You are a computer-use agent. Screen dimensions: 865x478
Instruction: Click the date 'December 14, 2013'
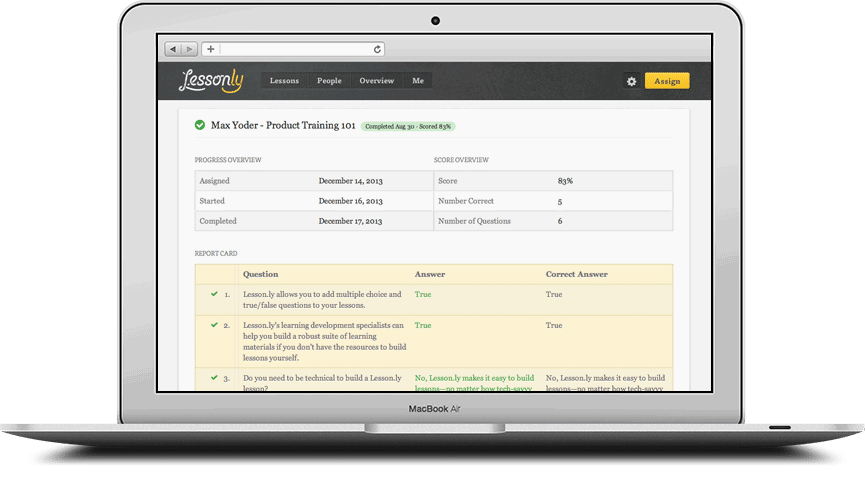coord(350,181)
